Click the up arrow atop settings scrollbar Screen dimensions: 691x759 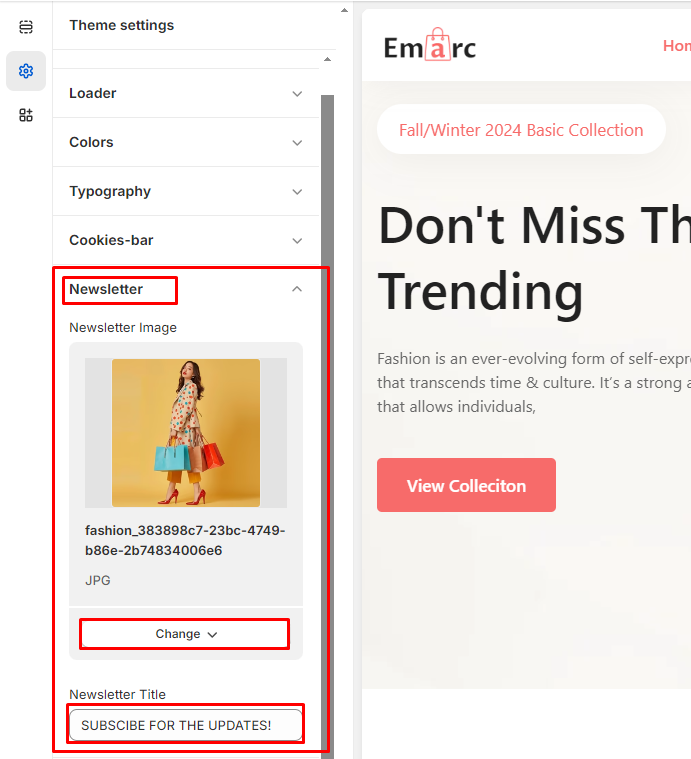click(x=328, y=59)
